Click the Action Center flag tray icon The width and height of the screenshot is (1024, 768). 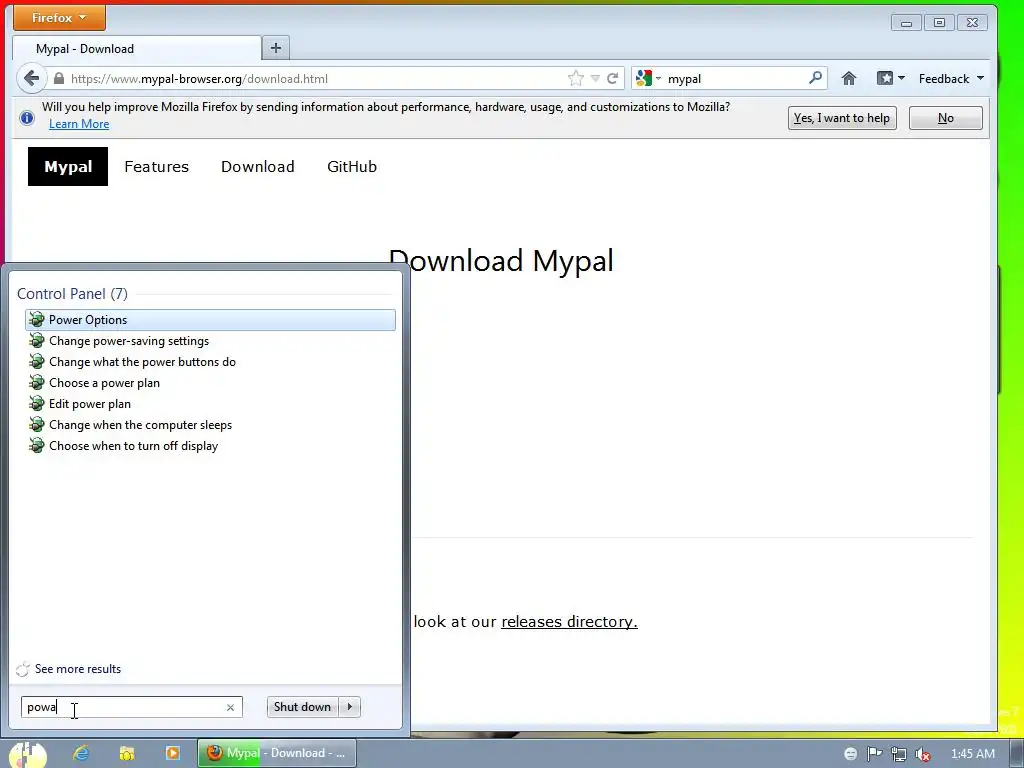click(x=874, y=754)
